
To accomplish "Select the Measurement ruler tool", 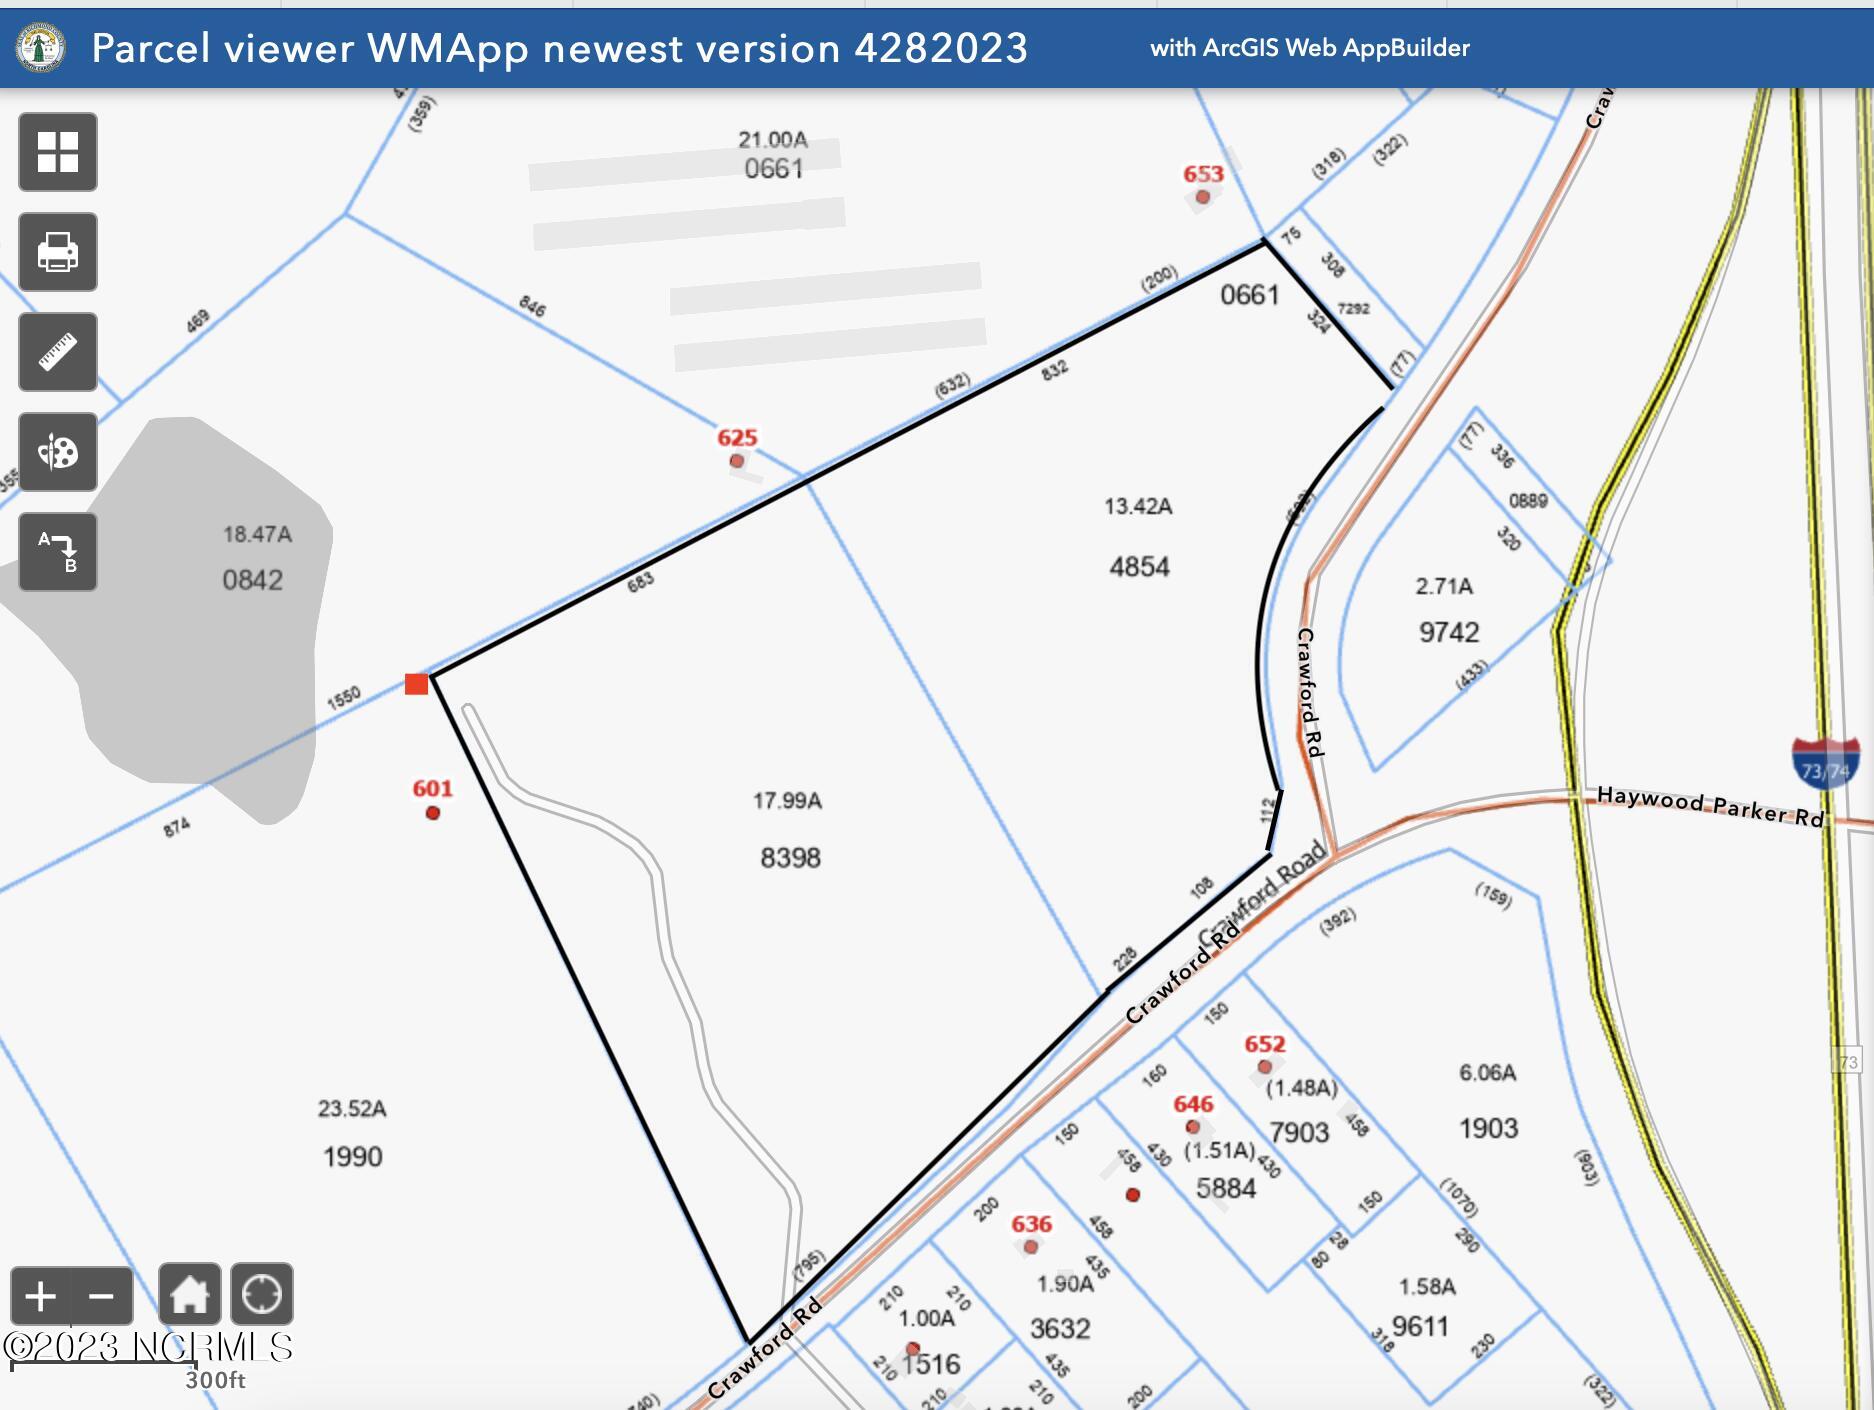I will pos(58,352).
